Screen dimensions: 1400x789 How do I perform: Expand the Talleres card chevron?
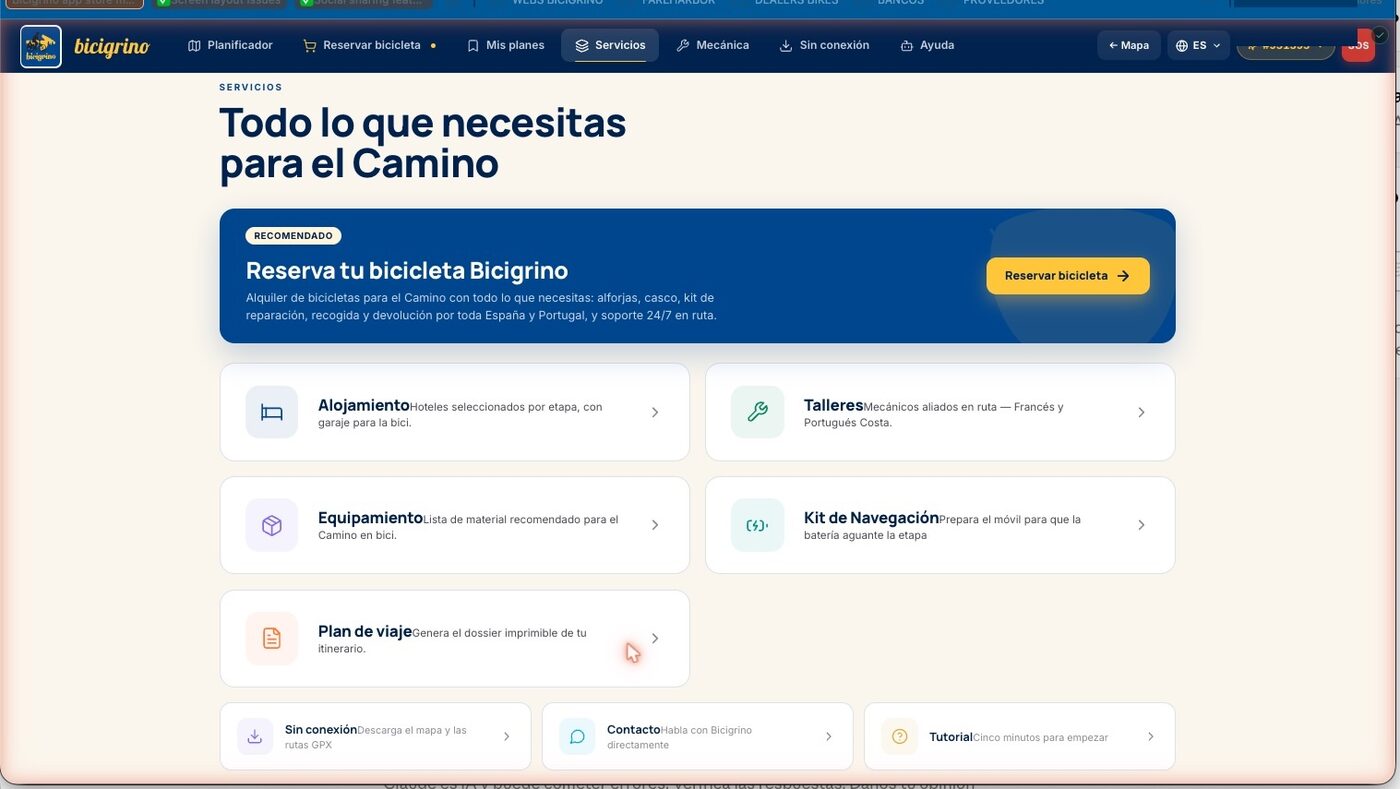1141,412
